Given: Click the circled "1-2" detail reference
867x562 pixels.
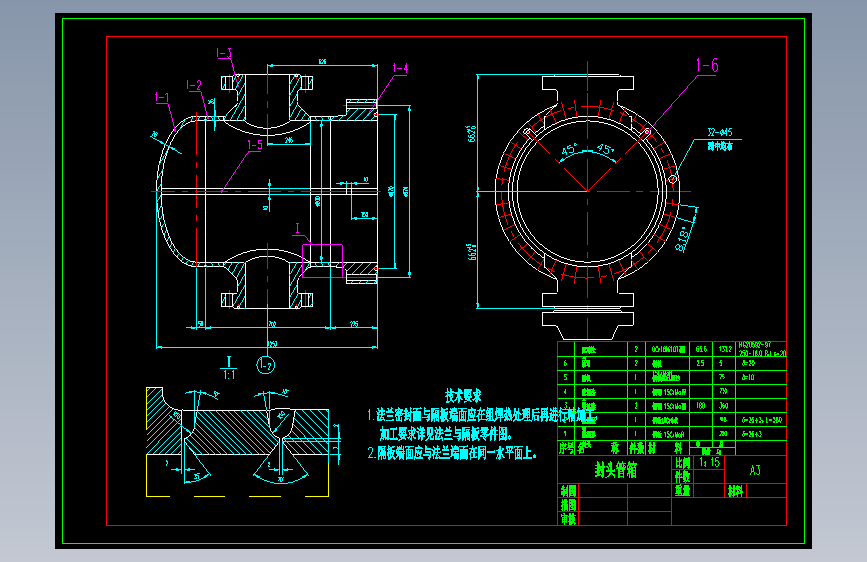Looking at the screenshot, I should pos(265,365).
